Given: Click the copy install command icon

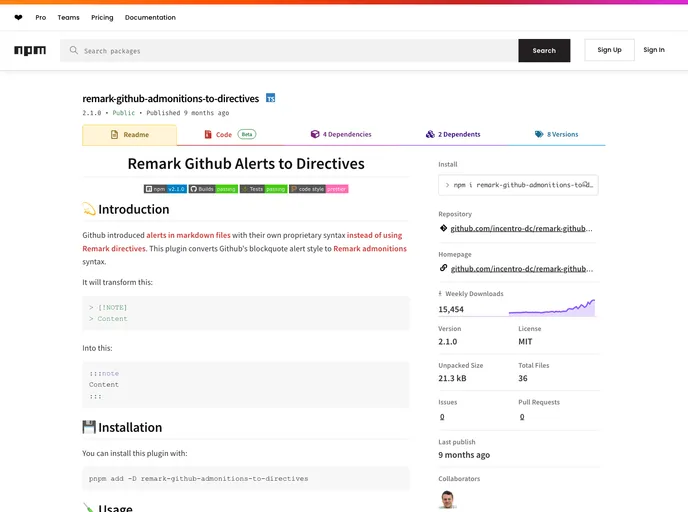Looking at the screenshot, I should 586,184.
